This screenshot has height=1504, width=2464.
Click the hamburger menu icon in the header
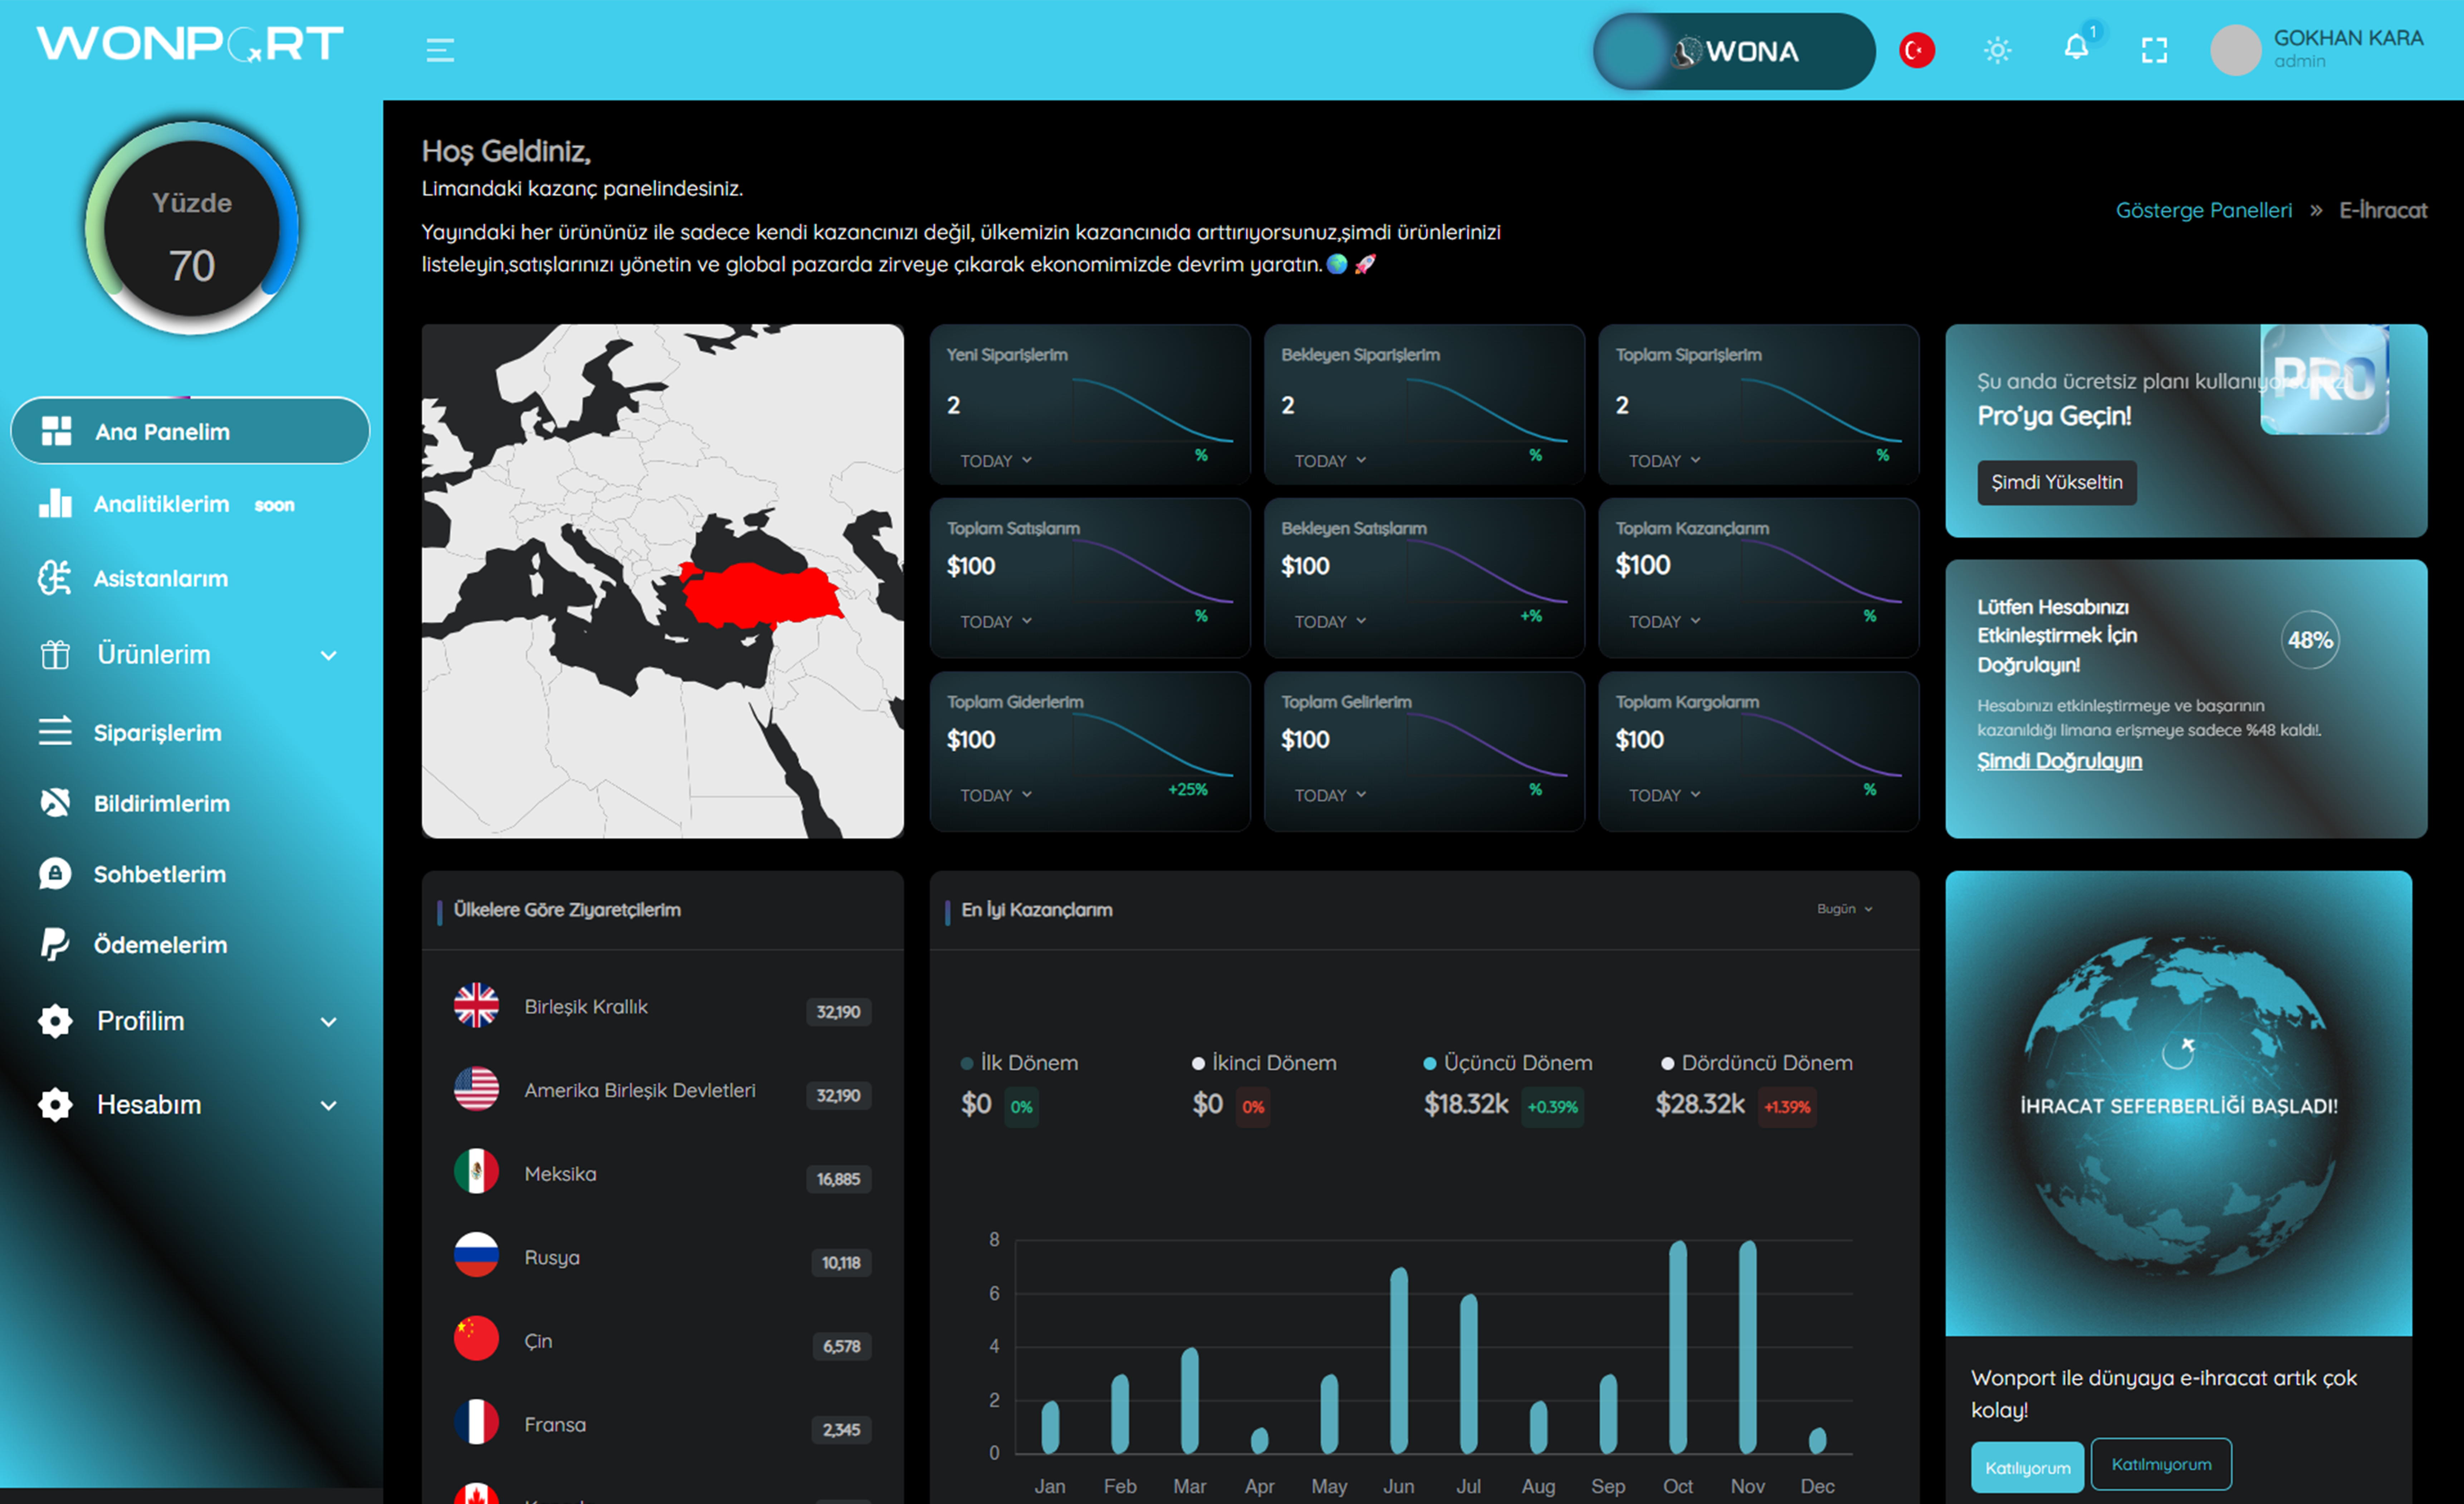tap(440, 50)
